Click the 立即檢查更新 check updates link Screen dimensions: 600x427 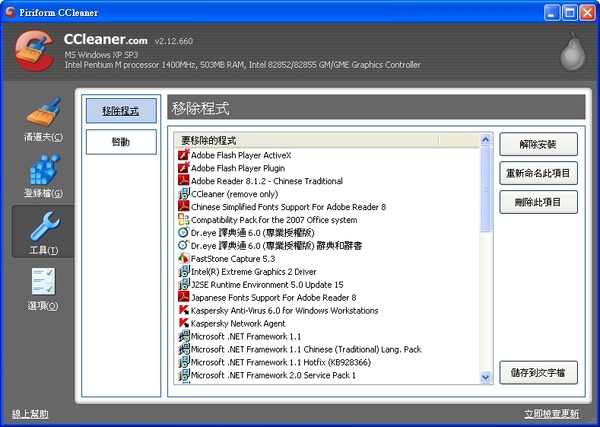[x=551, y=414]
